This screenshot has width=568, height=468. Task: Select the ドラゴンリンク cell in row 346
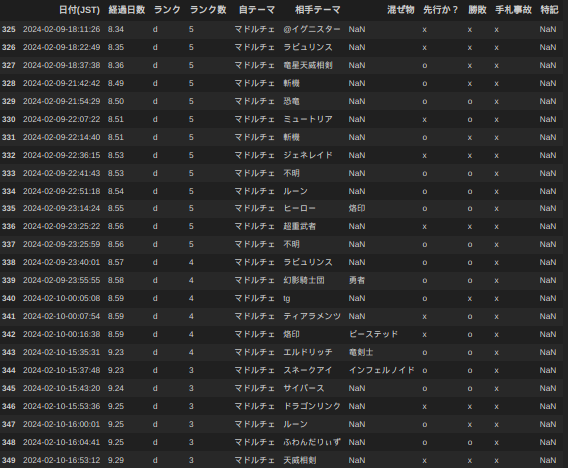click(x=312, y=406)
